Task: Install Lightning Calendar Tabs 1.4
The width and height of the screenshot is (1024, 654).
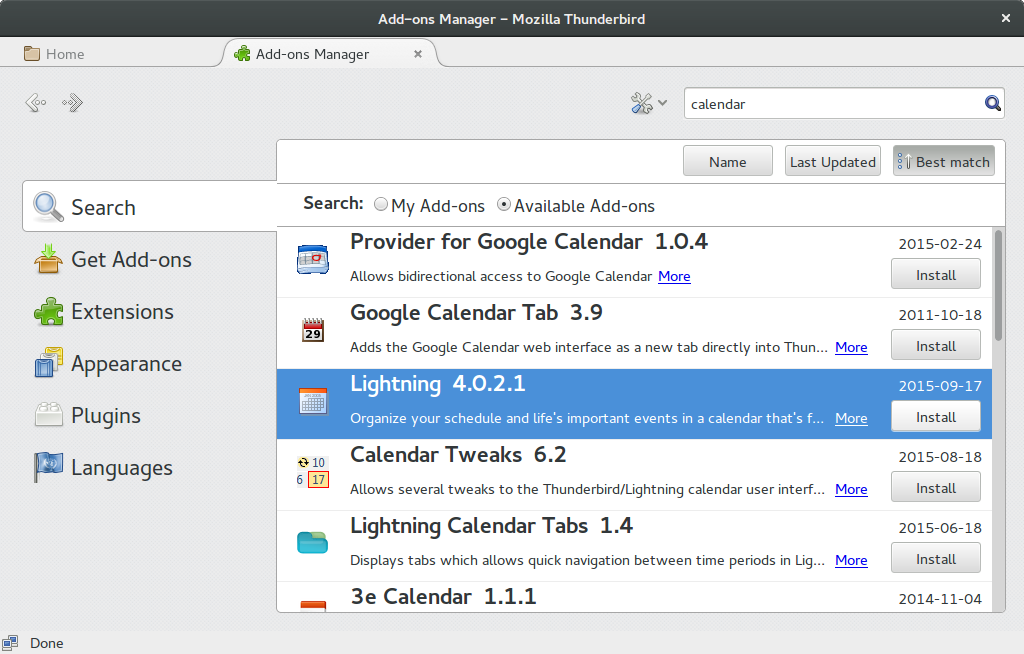Action: [x=936, y=559]
